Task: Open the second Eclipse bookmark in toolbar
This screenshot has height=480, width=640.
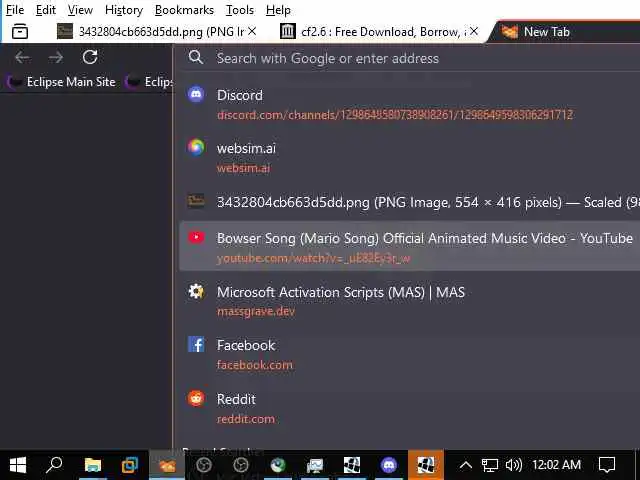Action: [149, 82]
